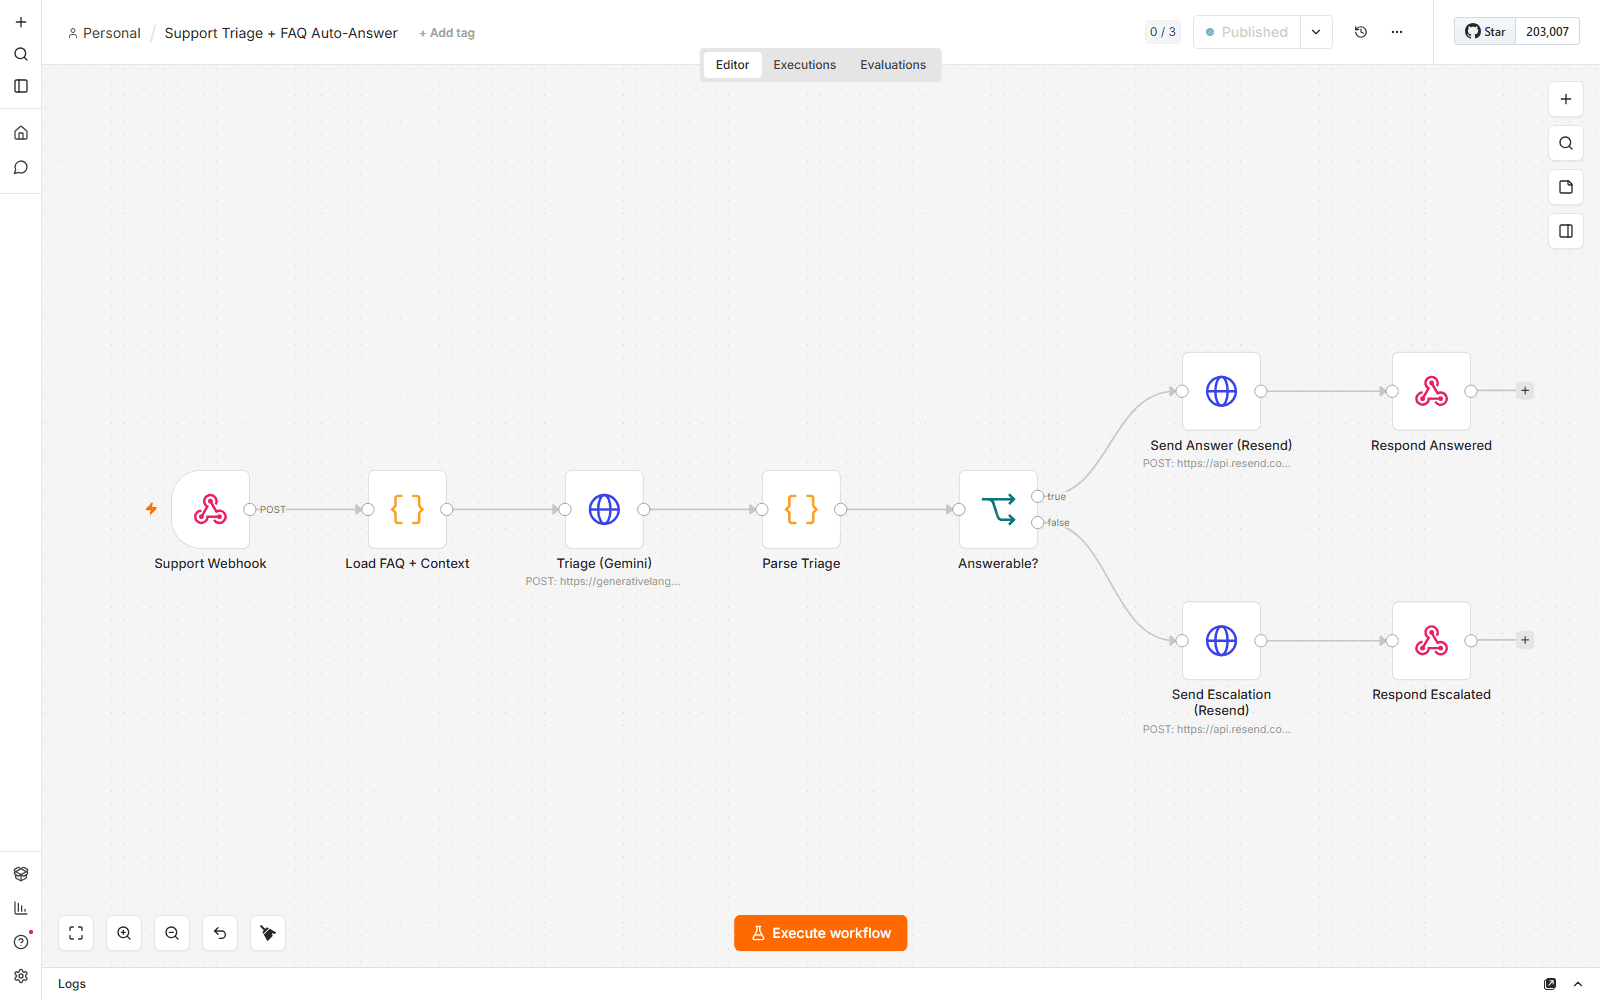Switch to the Executions tab
The width and height of the screenshot is (1600, 1000).
click(804, 65)
